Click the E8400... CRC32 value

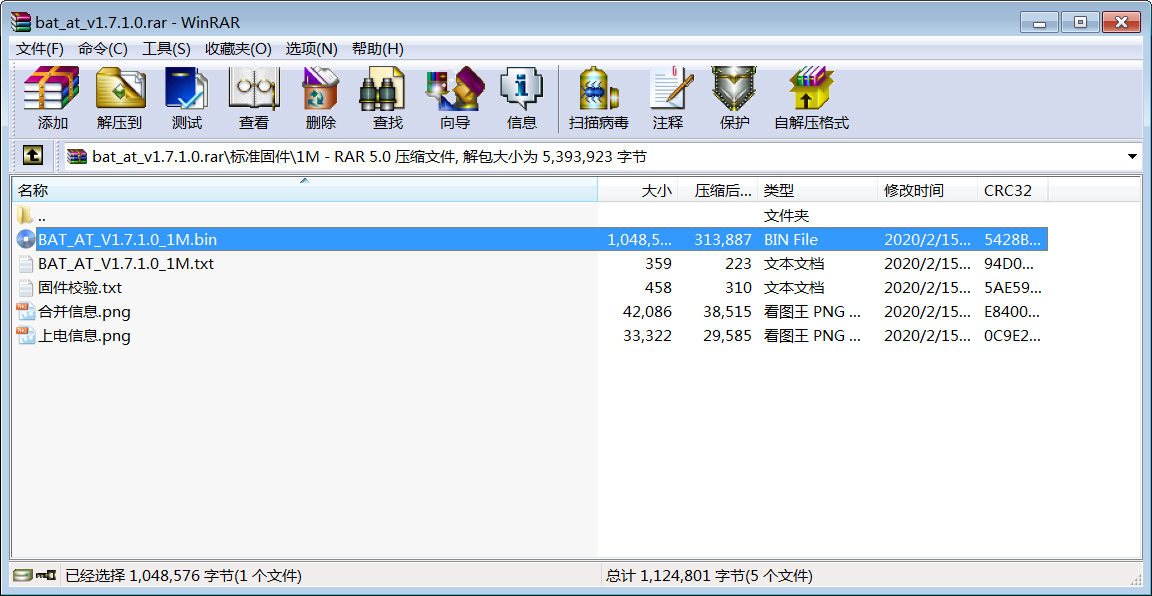tap(1012, 312)
